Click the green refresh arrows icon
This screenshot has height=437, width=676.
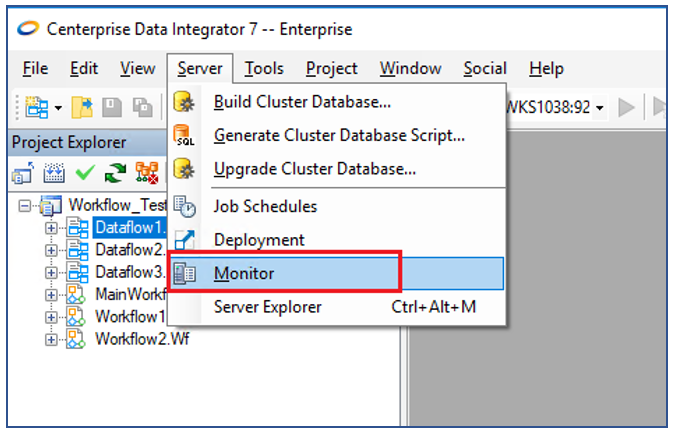[x=115, y=173]
